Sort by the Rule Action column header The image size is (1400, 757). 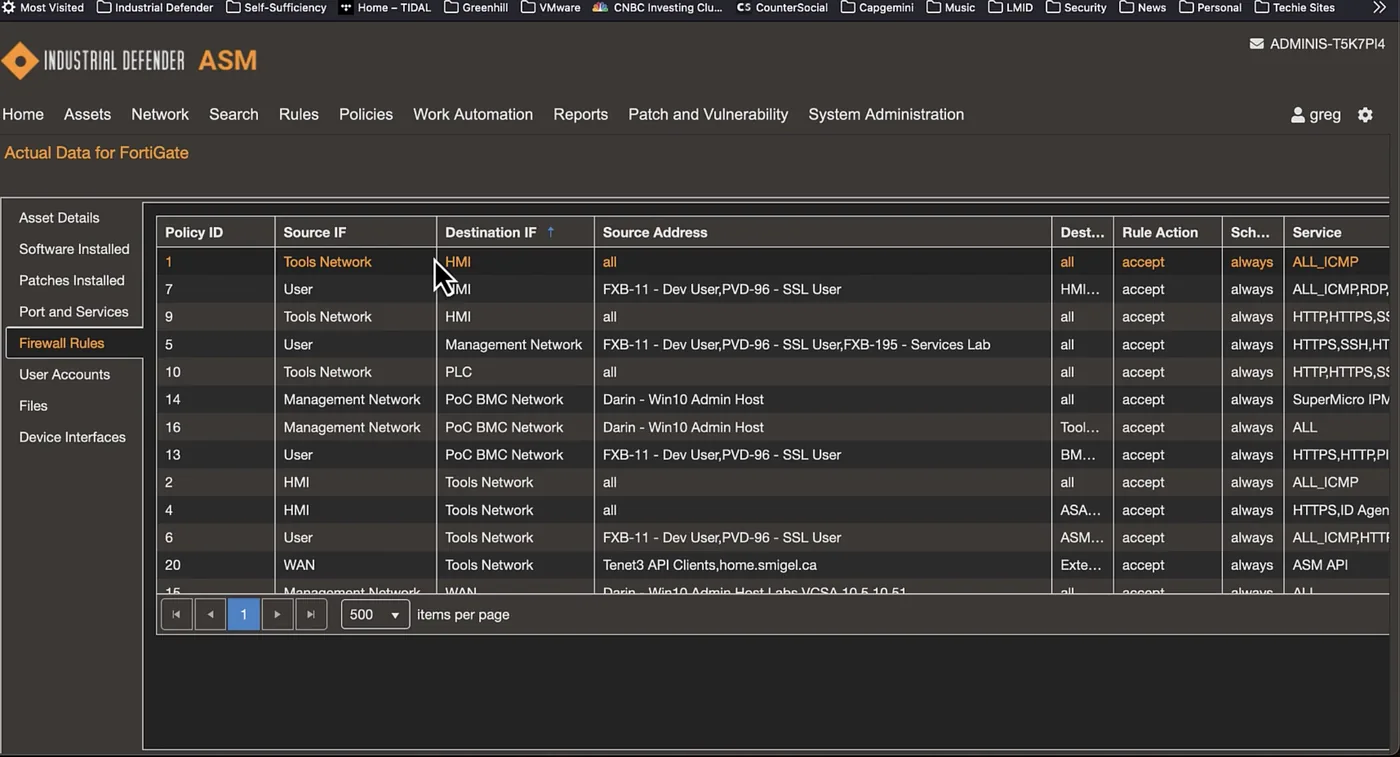pos(1167,232)
